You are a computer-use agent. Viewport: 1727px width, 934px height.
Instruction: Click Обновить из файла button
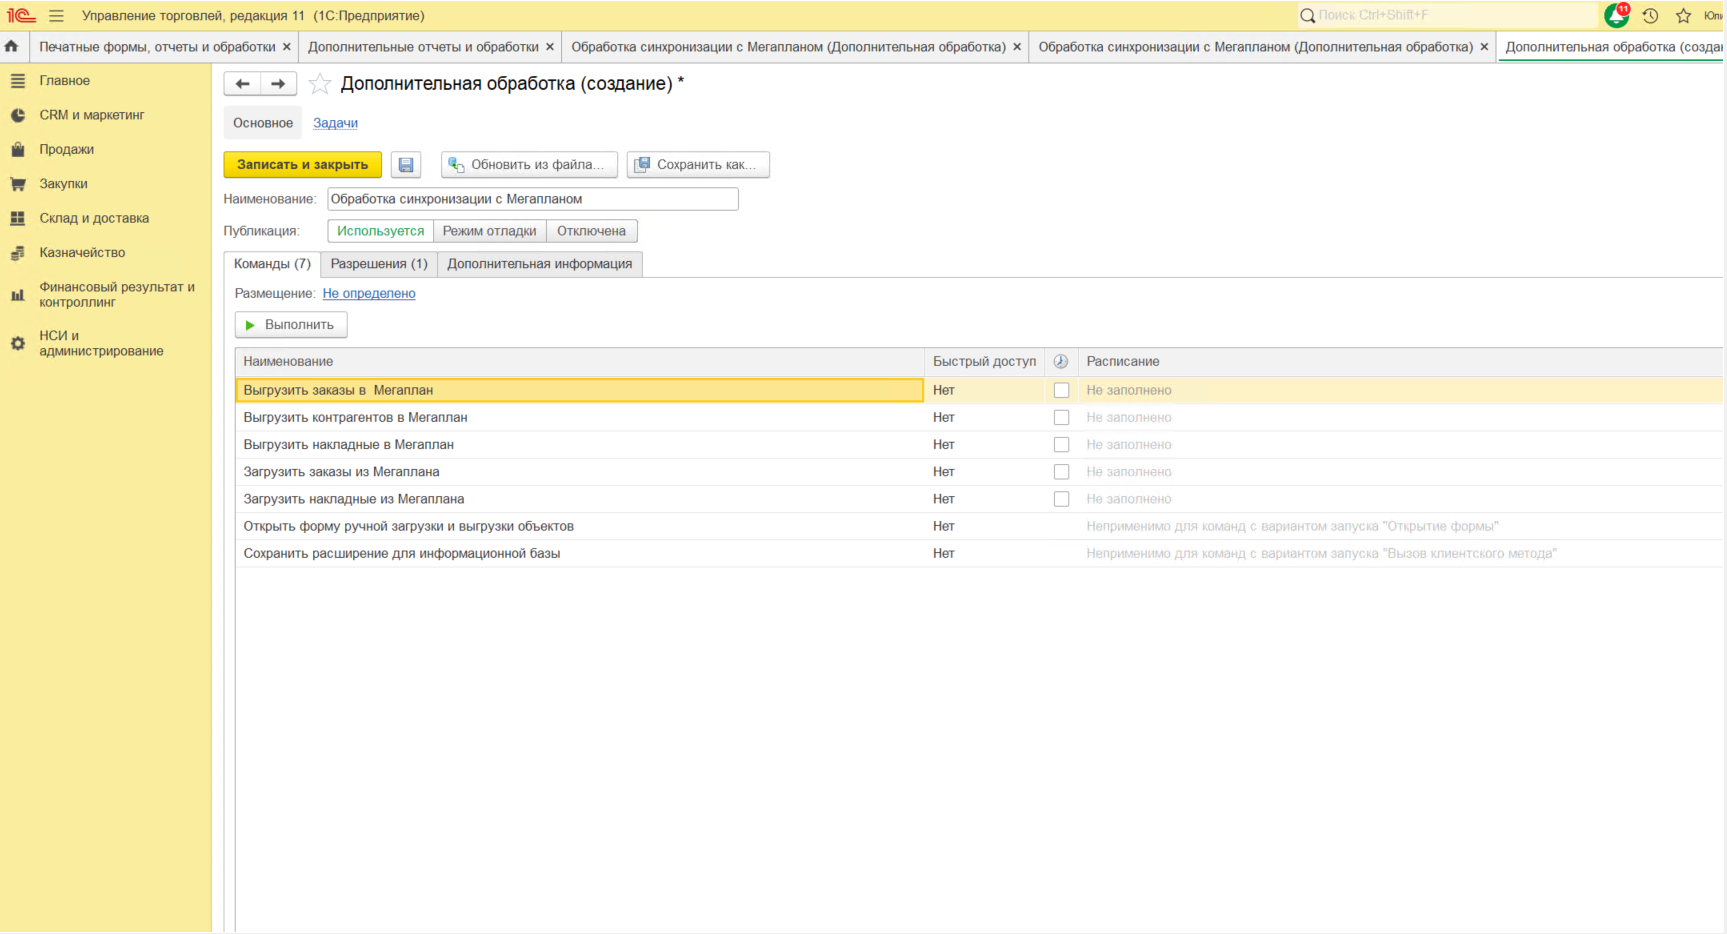[x=529, y=165]
